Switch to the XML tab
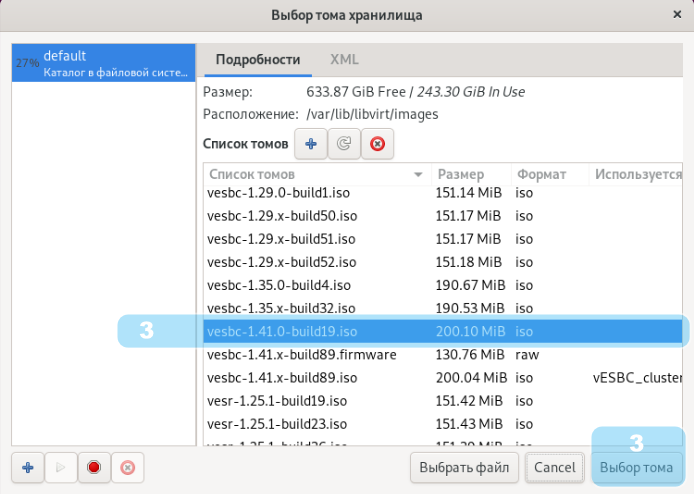This screenshot has width=694, height=494. click(x=344, y=60)
